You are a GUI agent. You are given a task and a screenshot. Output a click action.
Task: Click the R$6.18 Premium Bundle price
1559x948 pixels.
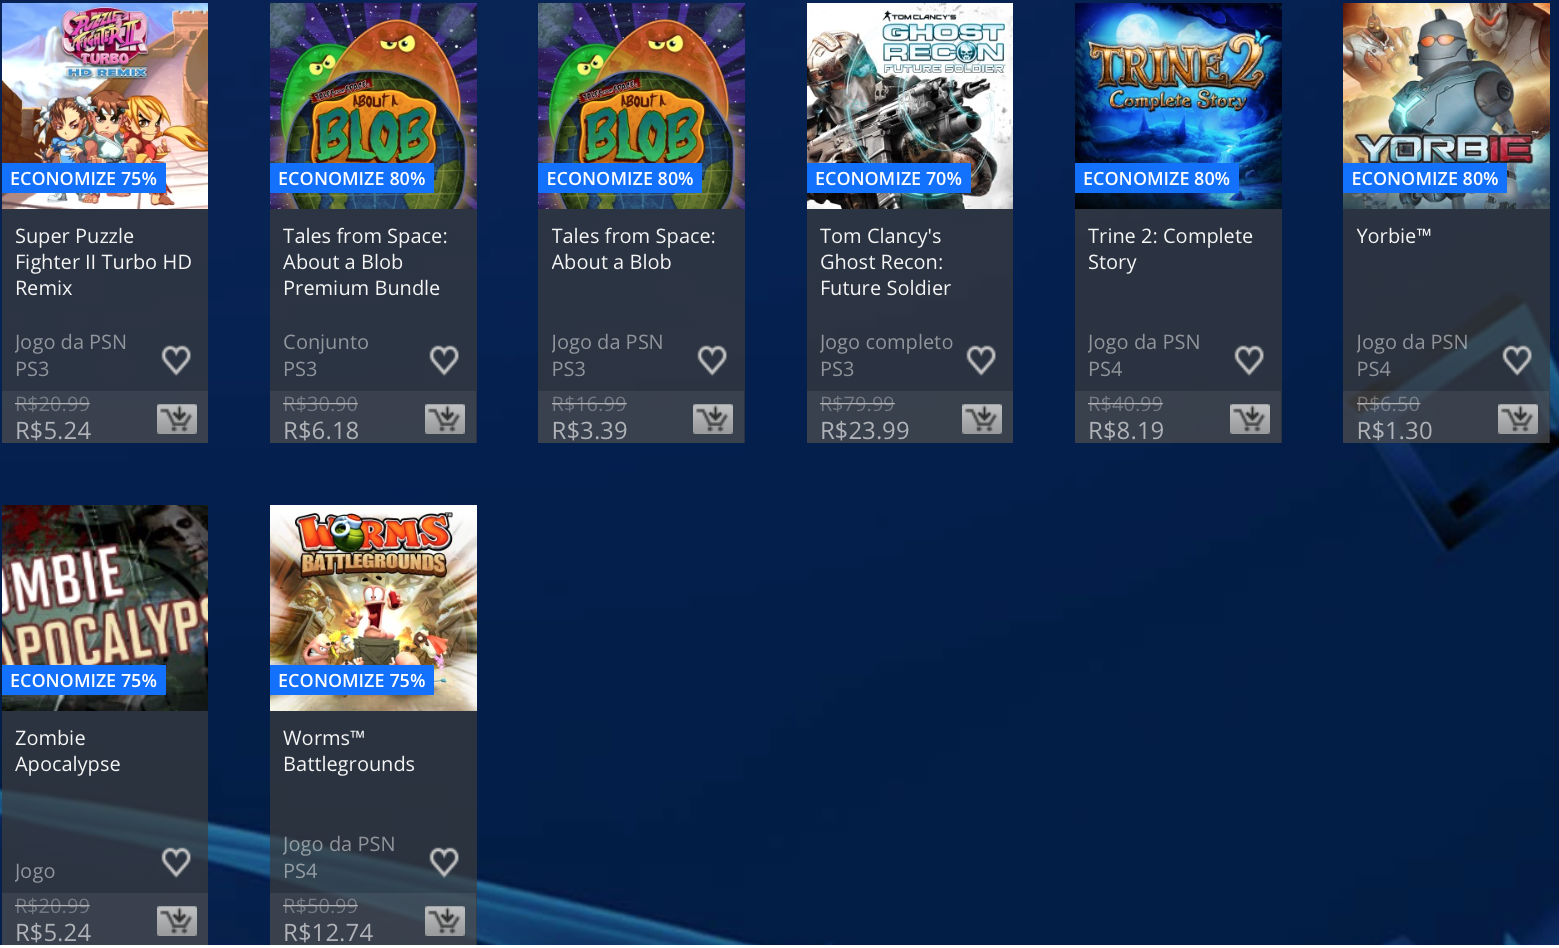point(321,431)
